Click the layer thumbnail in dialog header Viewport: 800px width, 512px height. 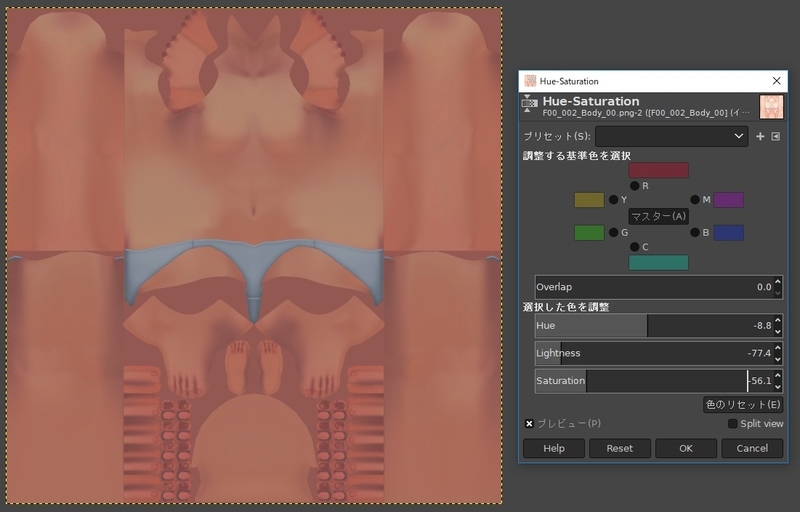pos(771,107)
